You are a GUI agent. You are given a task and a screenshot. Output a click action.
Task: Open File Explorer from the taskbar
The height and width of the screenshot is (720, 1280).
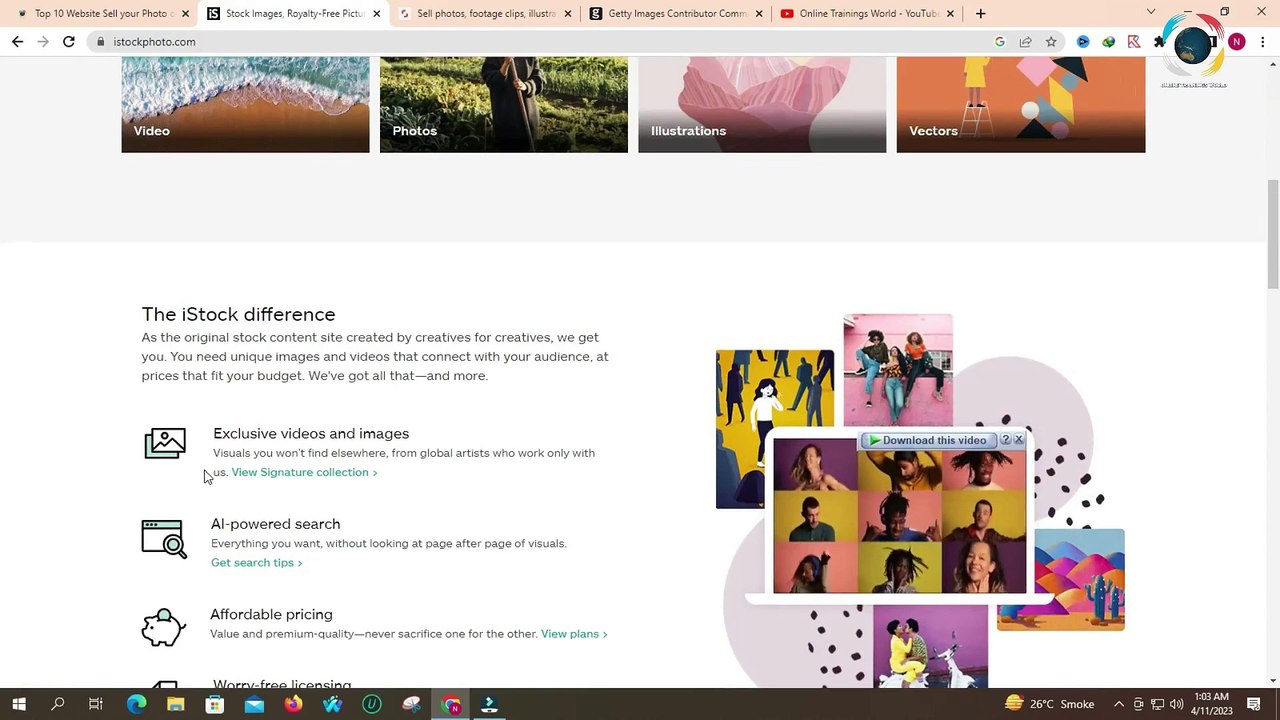click(x=175, y=704)
